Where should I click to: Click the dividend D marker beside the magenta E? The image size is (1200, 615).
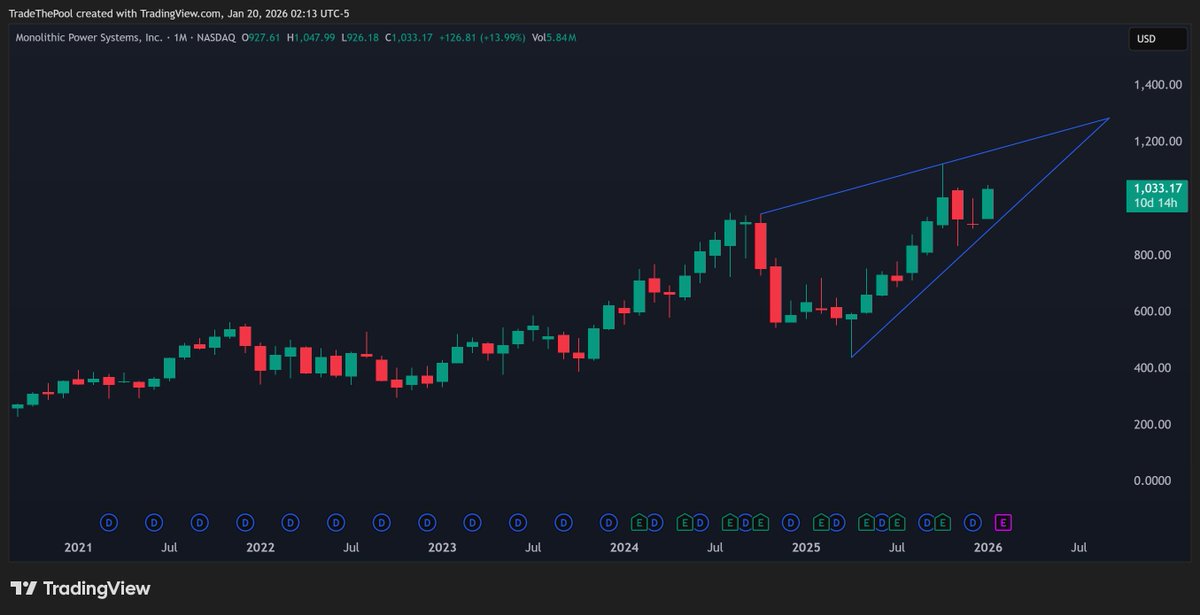[972, 522]
